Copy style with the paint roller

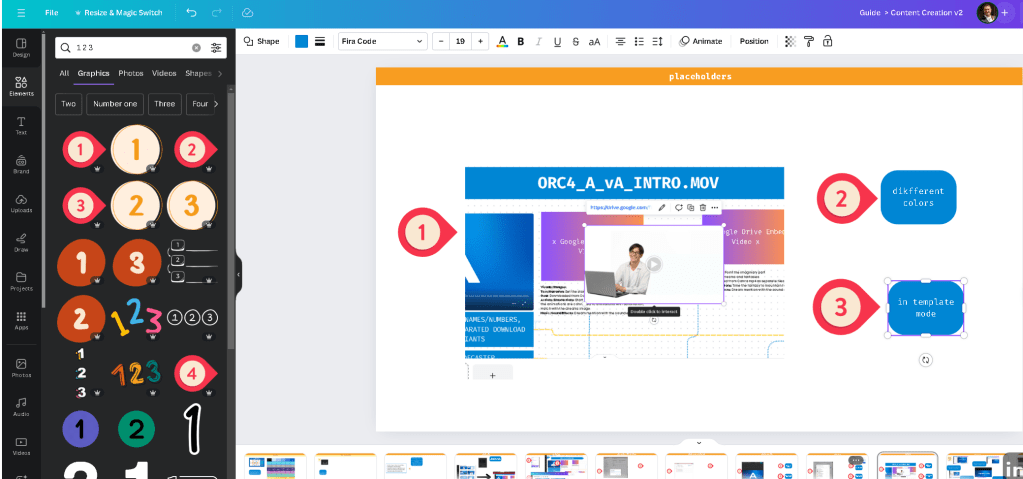click(x=809, y=41)
